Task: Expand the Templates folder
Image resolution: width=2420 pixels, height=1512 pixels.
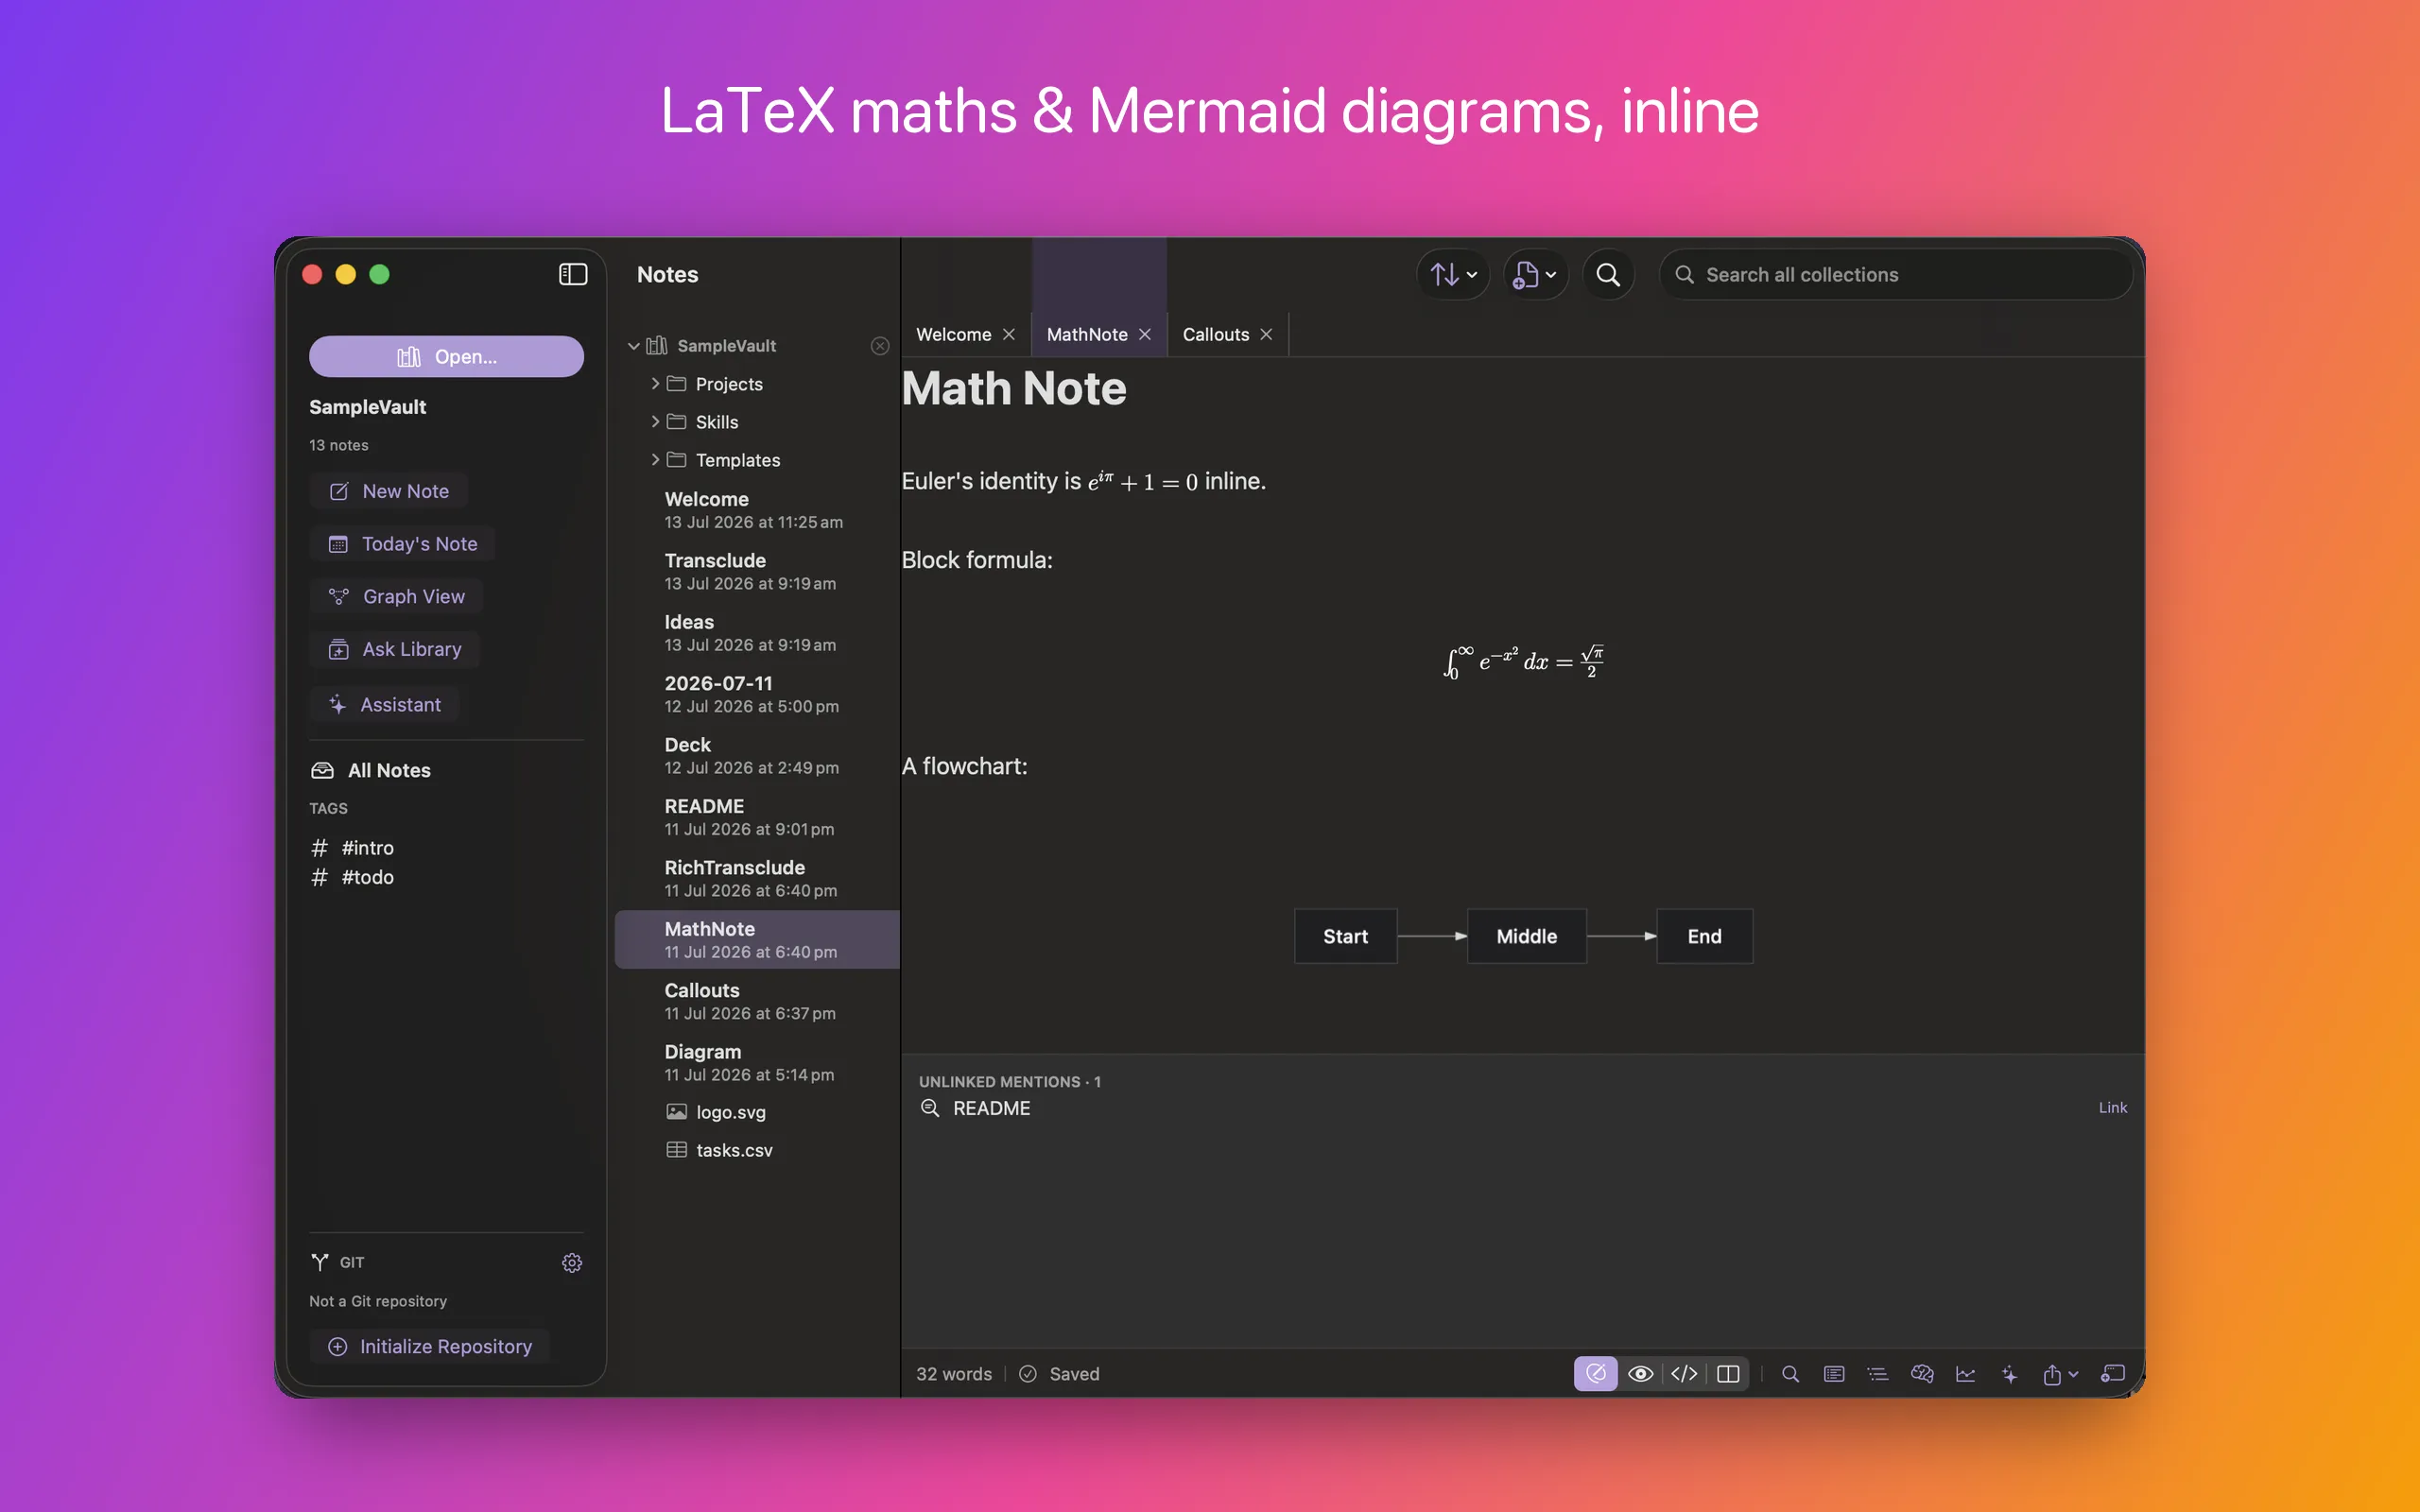Action: coord(655,460)
